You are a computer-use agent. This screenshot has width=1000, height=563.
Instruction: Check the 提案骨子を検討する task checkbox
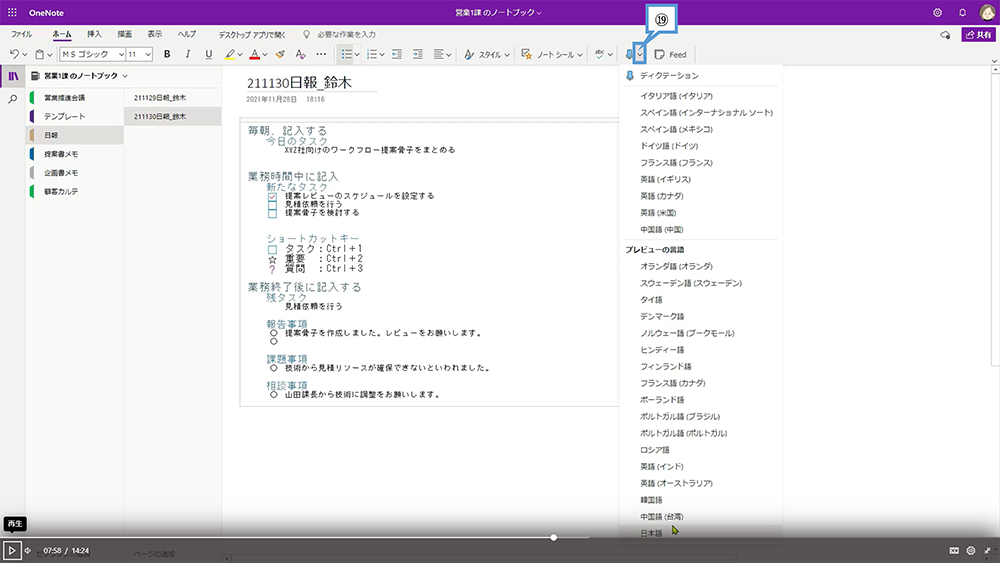click(272, 213)
